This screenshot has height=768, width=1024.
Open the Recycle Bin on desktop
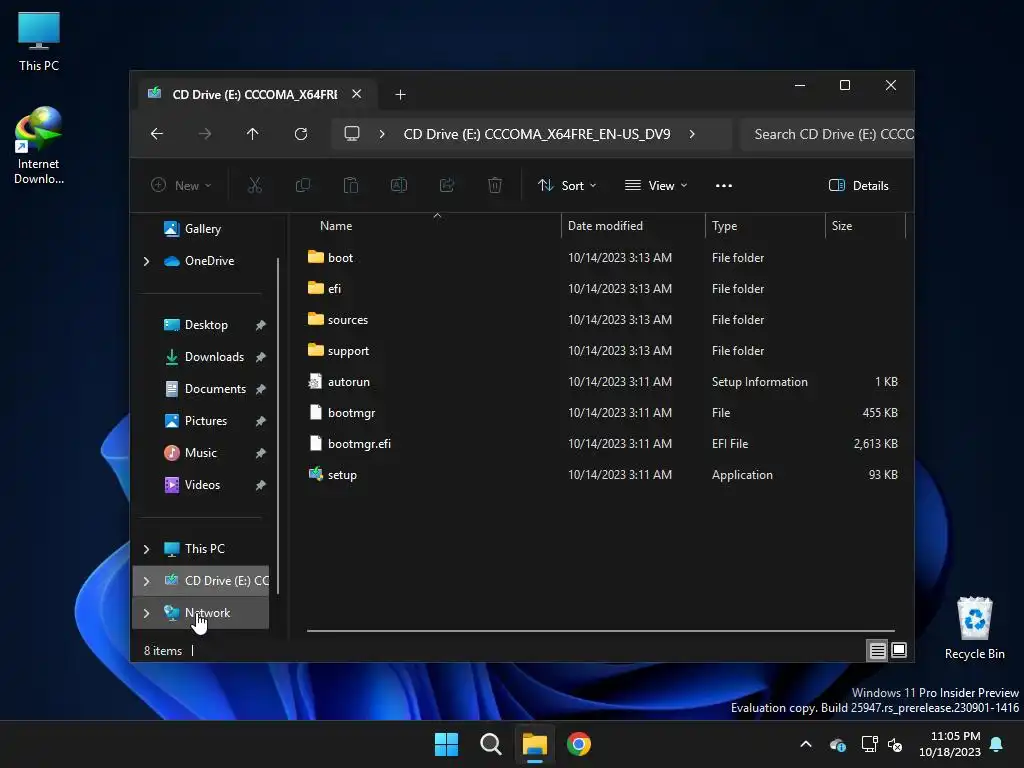974,628
